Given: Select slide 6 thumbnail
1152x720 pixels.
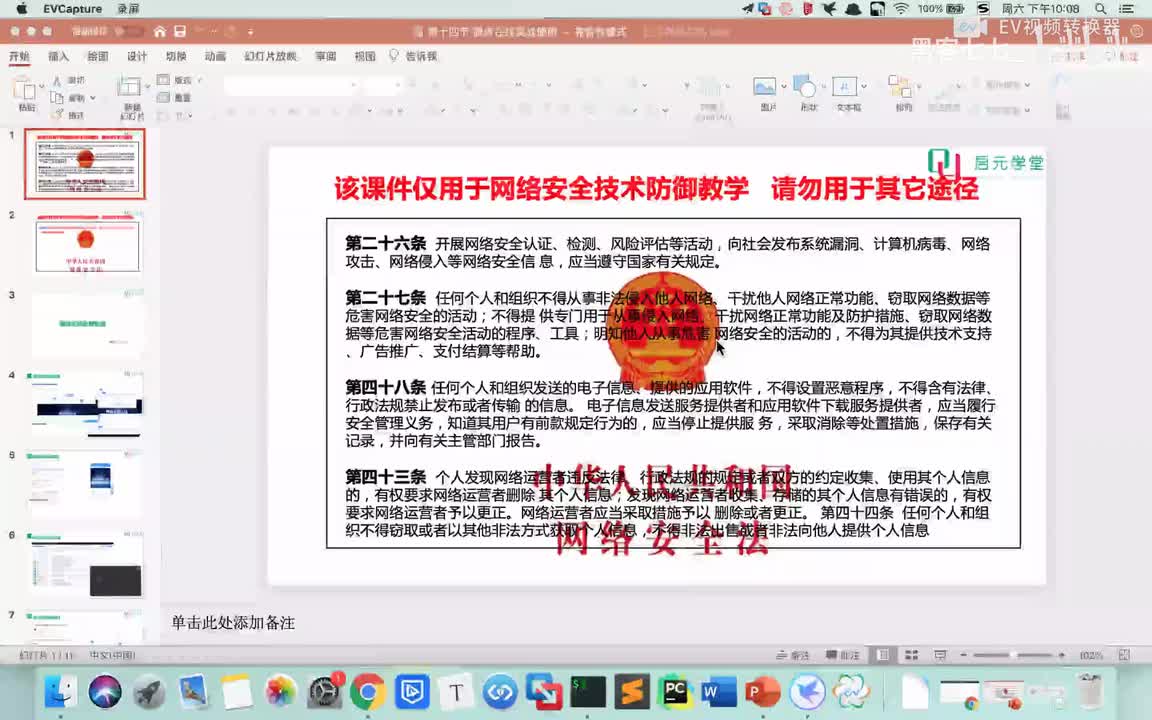Looking at the screenshot, I should (87, 564).
